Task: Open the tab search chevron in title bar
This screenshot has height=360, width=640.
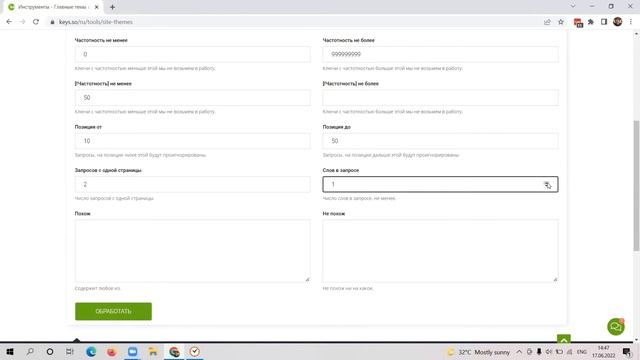Action: [x=573, y=6]
